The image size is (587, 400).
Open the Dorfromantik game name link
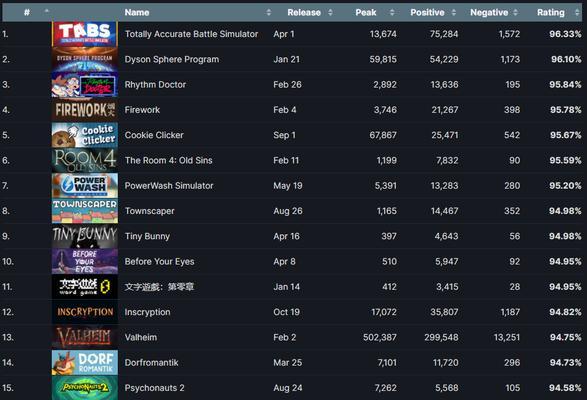[152, 363]
